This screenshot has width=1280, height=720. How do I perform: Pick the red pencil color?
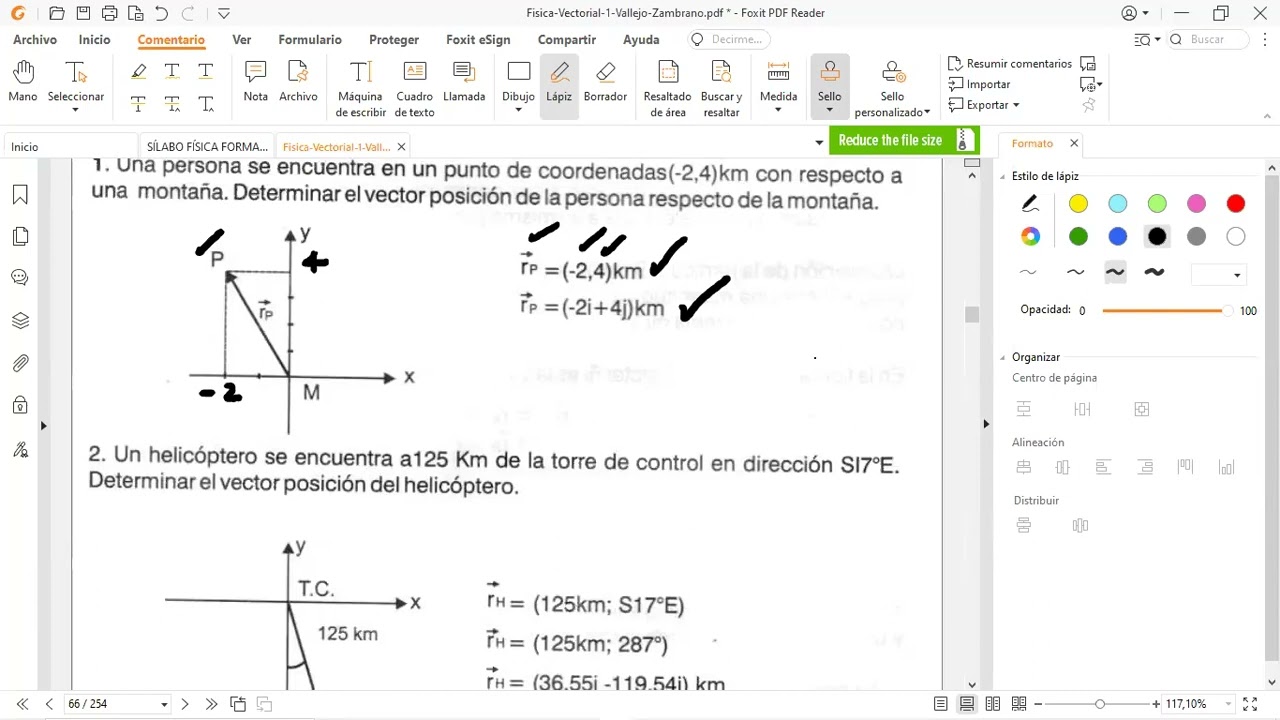(1236, 204)
